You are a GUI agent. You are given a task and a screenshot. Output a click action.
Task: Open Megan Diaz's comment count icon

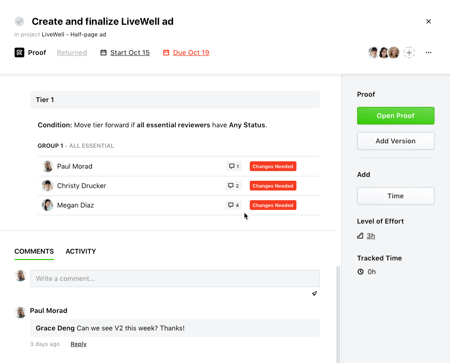[x=233, y=205]
